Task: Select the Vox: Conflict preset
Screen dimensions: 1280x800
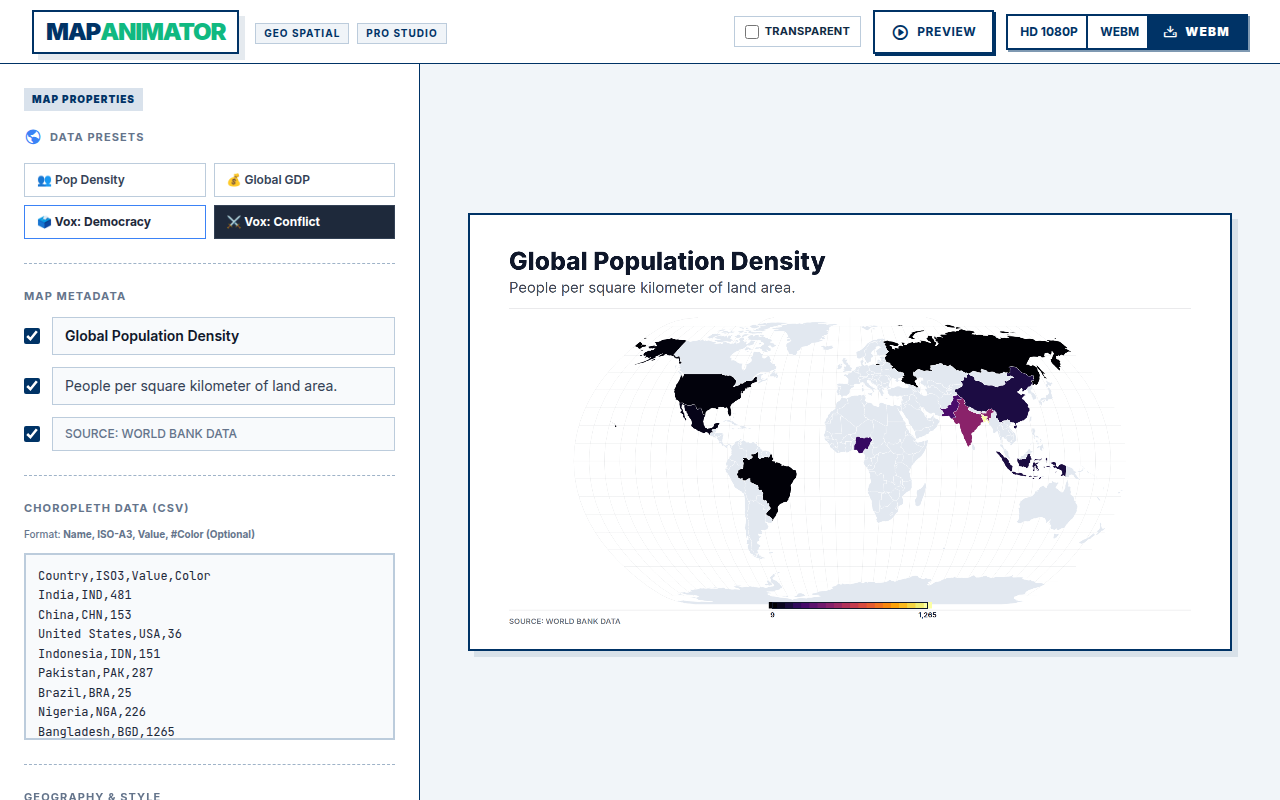Action: [304, 222]
